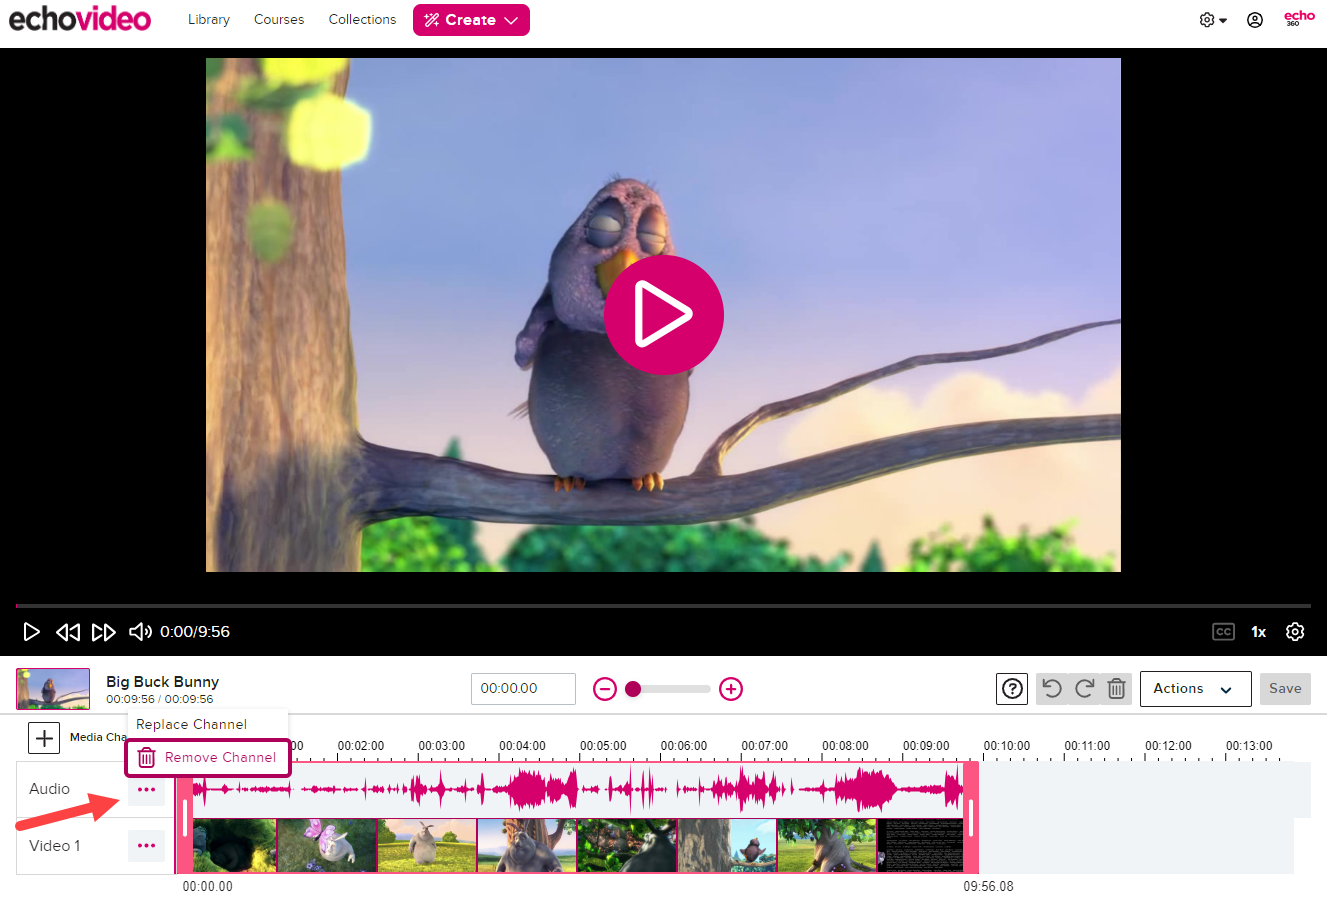Image resolution: width=1327 pixels, height=921 pixels.
Task: Select the first video filmstrip frame
Action: (x=234, y=846)
